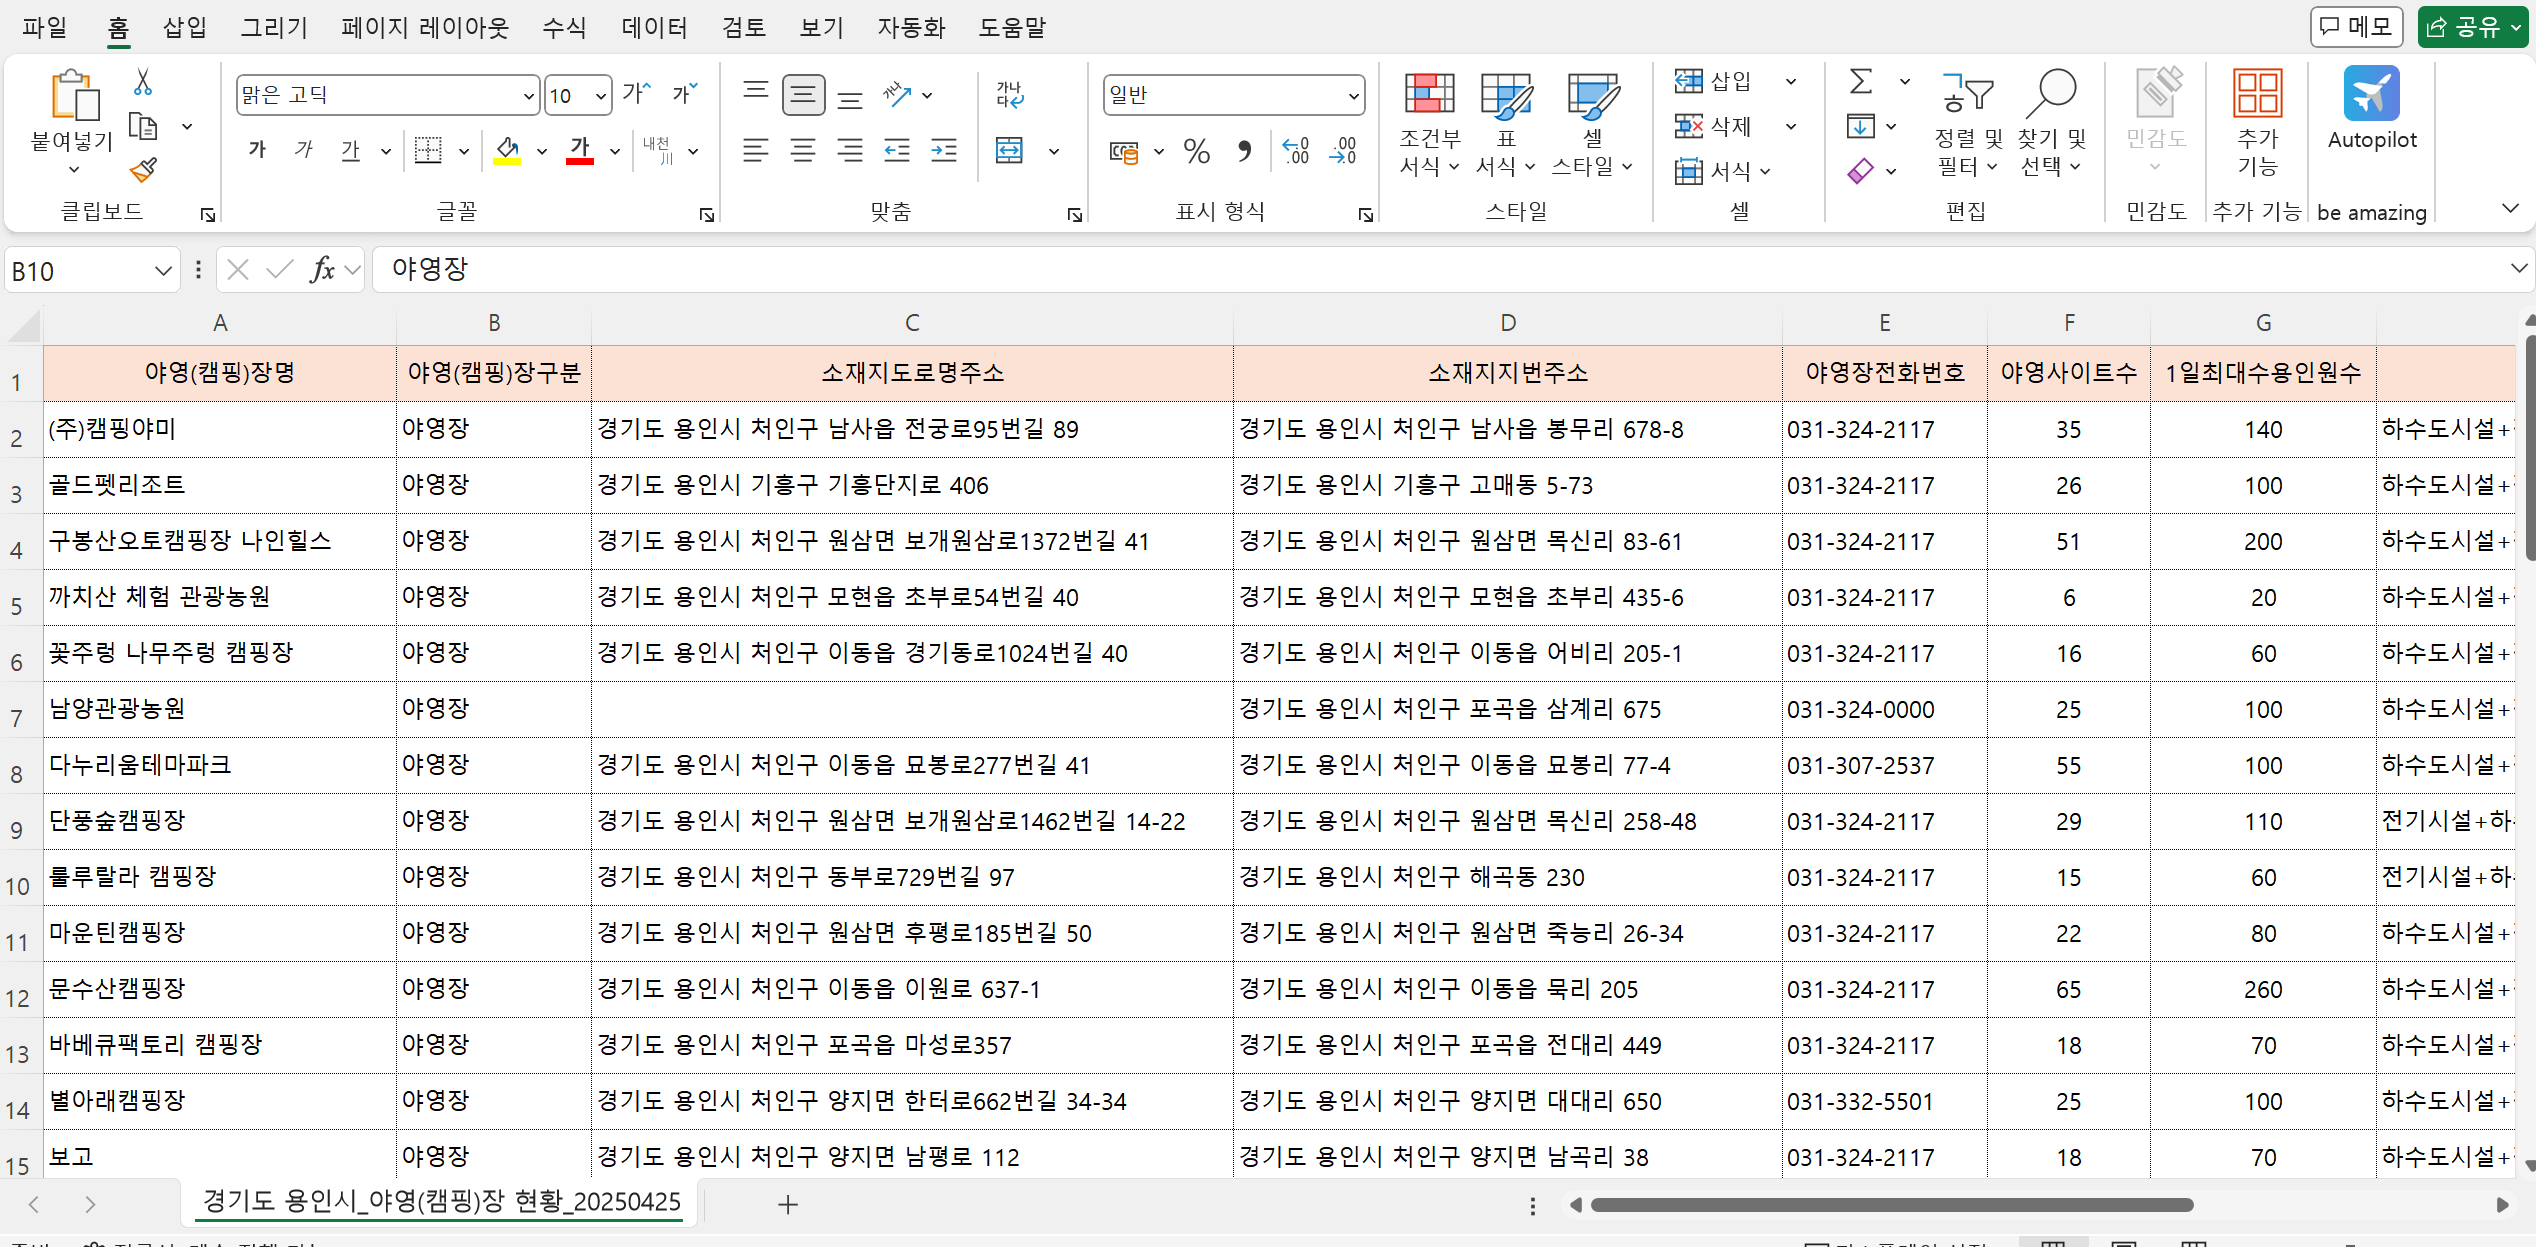Toggle italic (가) formatting
The image size is (2536, 1247).
pos(304,151)
